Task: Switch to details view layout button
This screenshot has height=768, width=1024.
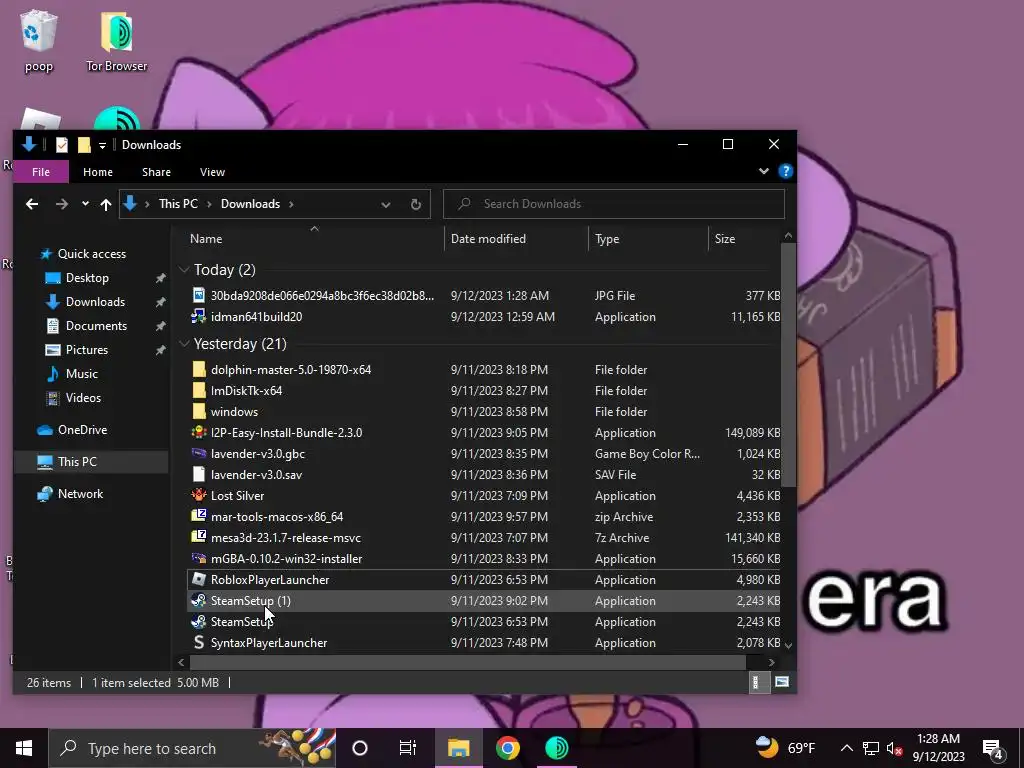Action: tap(757, 682)
